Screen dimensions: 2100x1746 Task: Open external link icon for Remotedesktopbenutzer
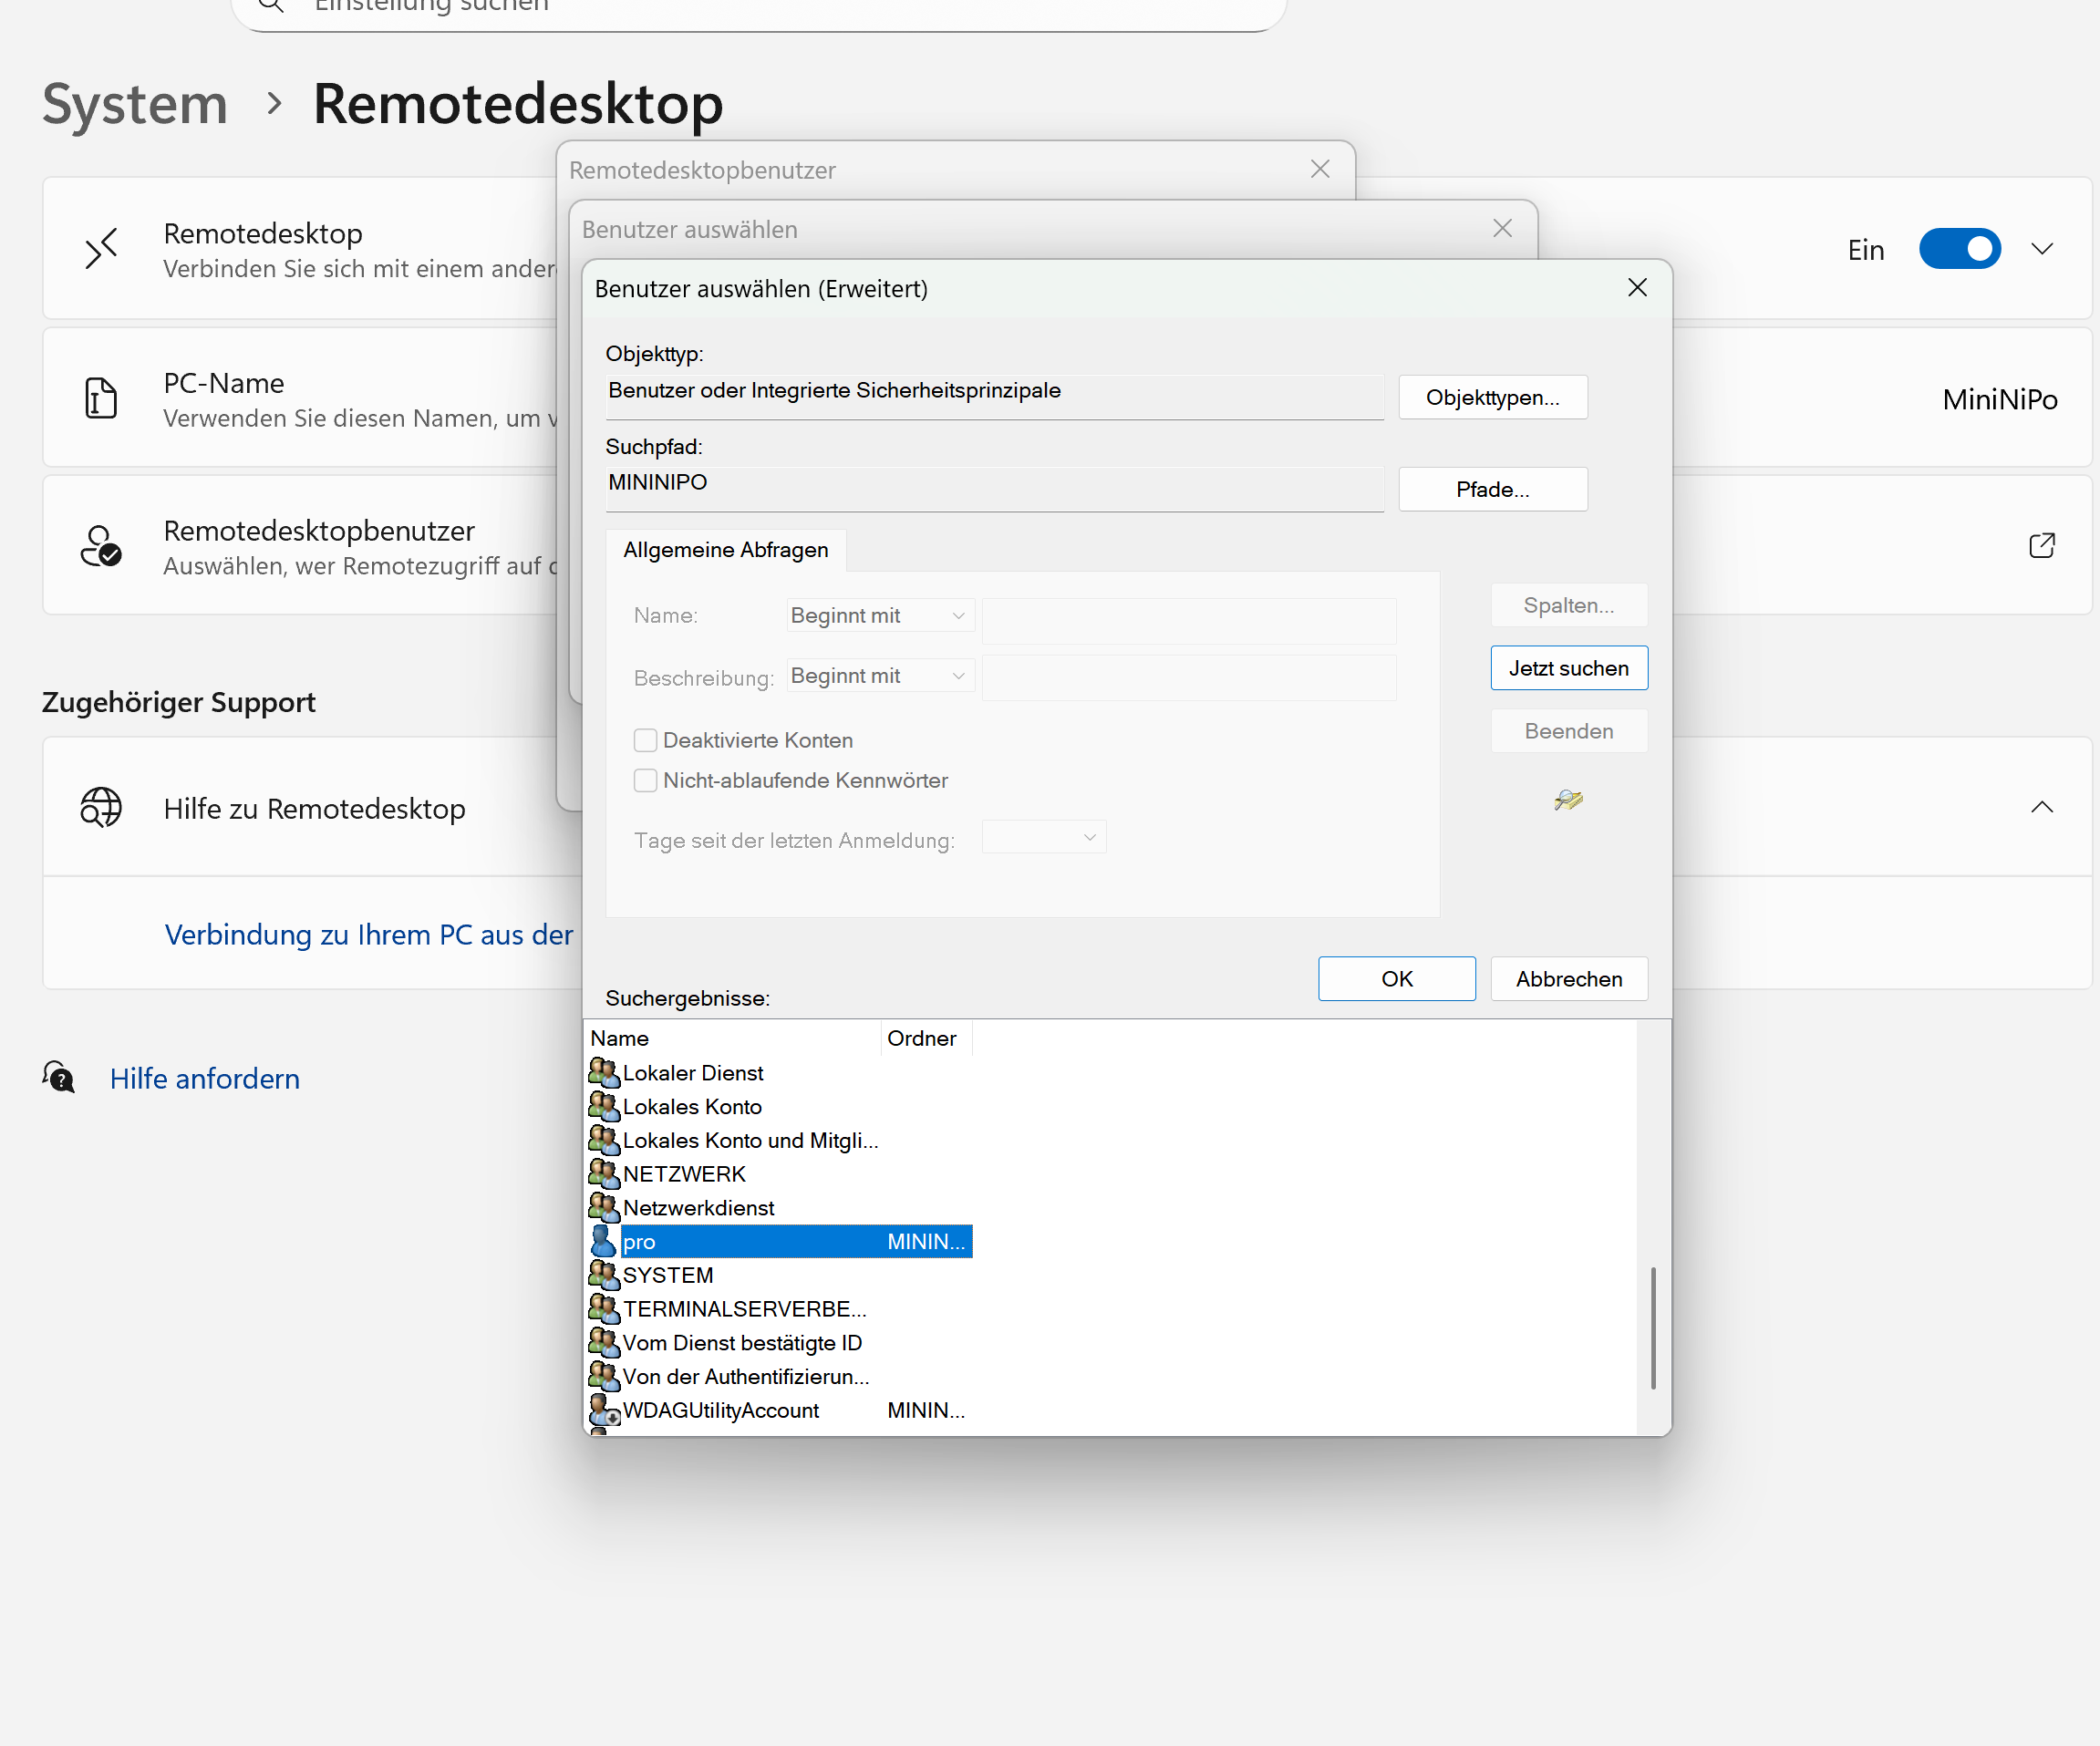(2041, 546)
